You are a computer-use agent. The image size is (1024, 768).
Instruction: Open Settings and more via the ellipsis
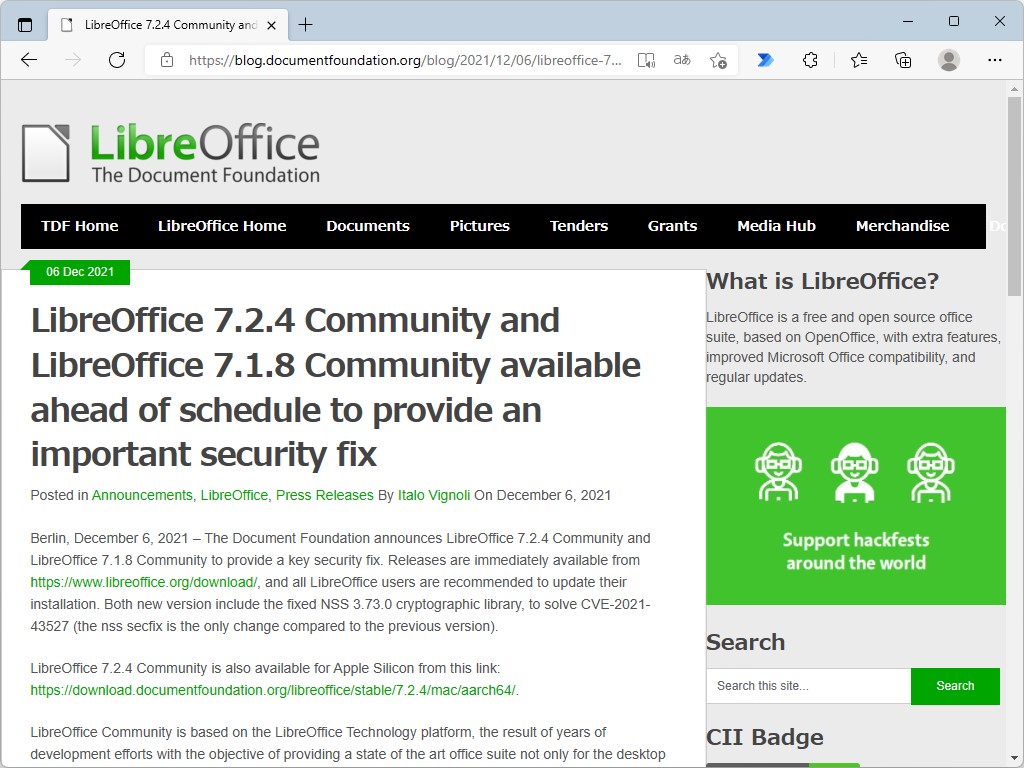tap(996, 60)
